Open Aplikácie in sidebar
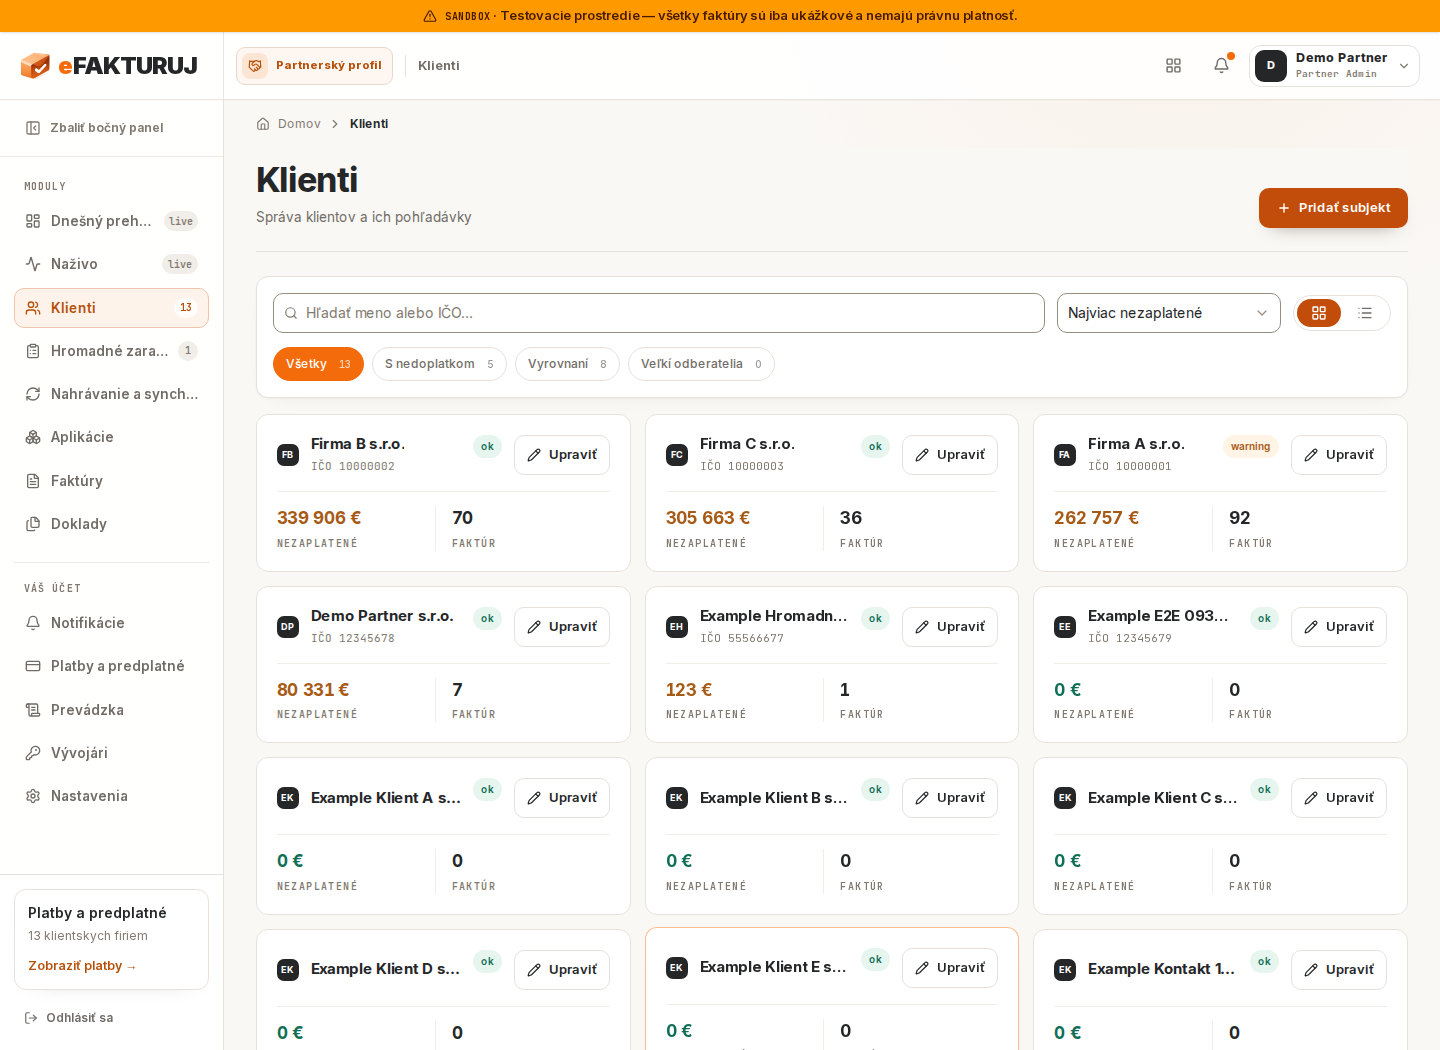Image resolution: width=1440 pixels, height=1050 pixels. pos(111,437)
